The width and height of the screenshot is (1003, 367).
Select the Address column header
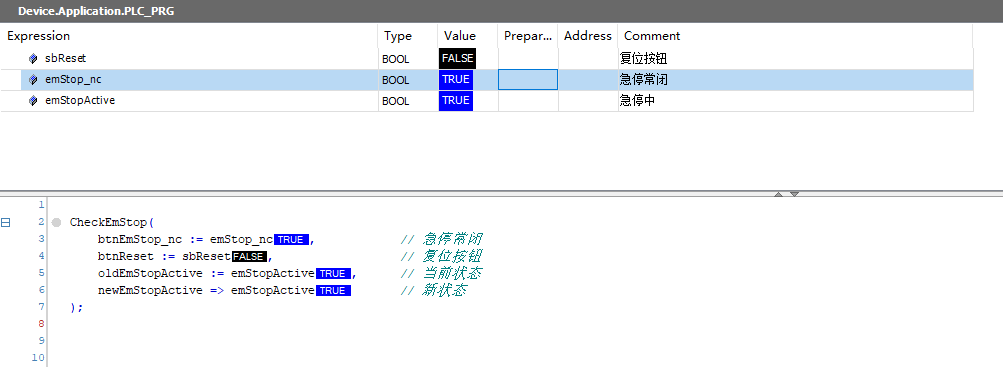588,36
